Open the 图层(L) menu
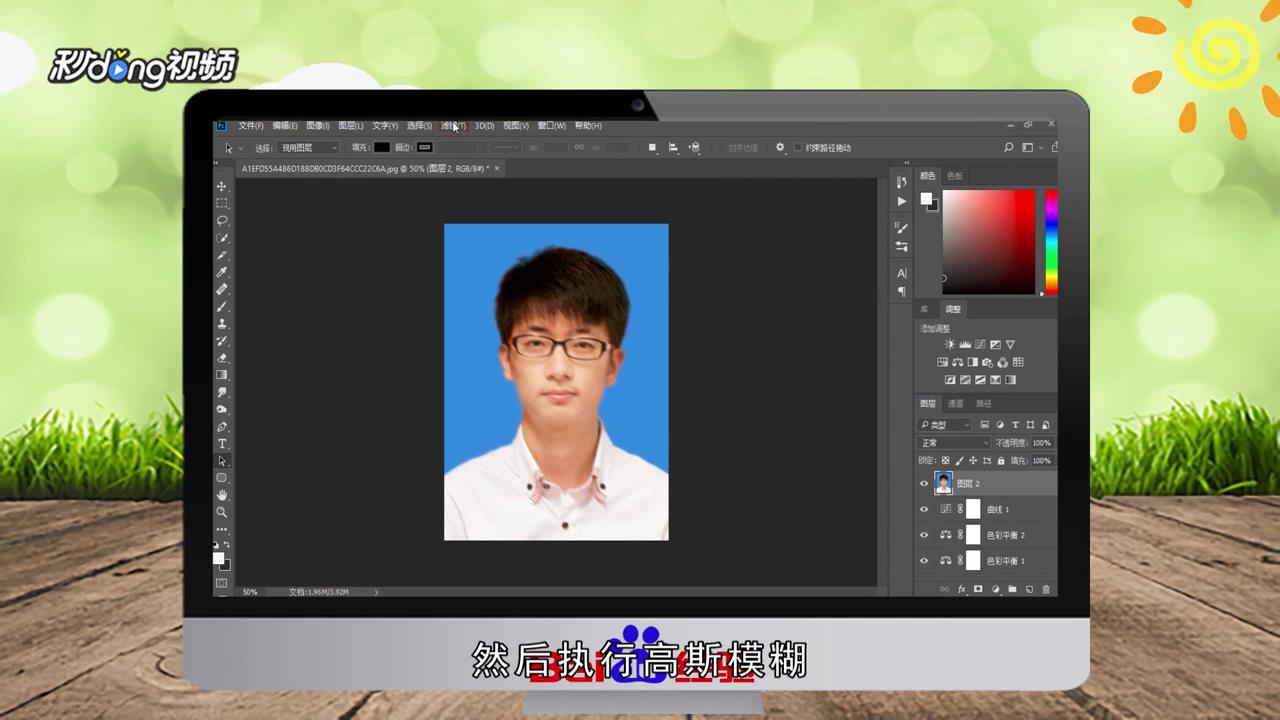Viewport: 1280px width, 720px height. point(351,126)
